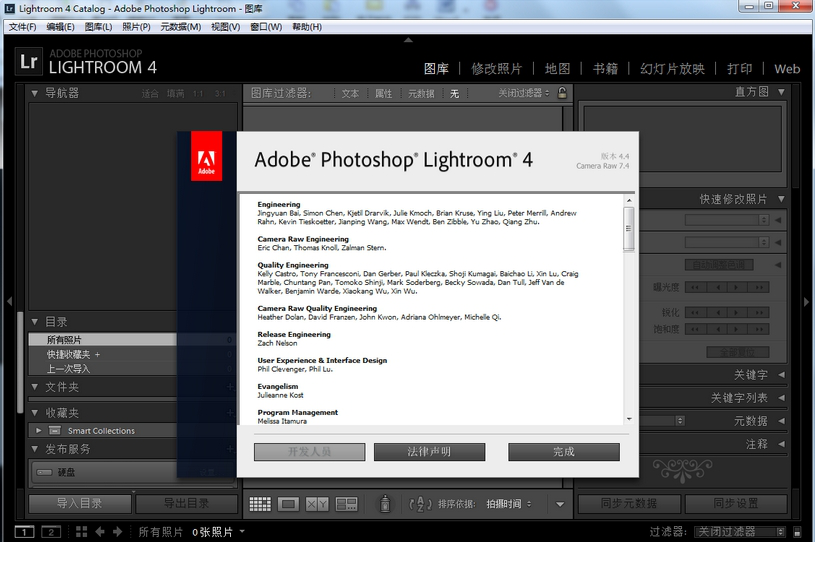Image resolution: width=815 pixels, height=563 pixels.
Task: Click the filmstrip grid shortcut icon
Action: click(82, 532)
